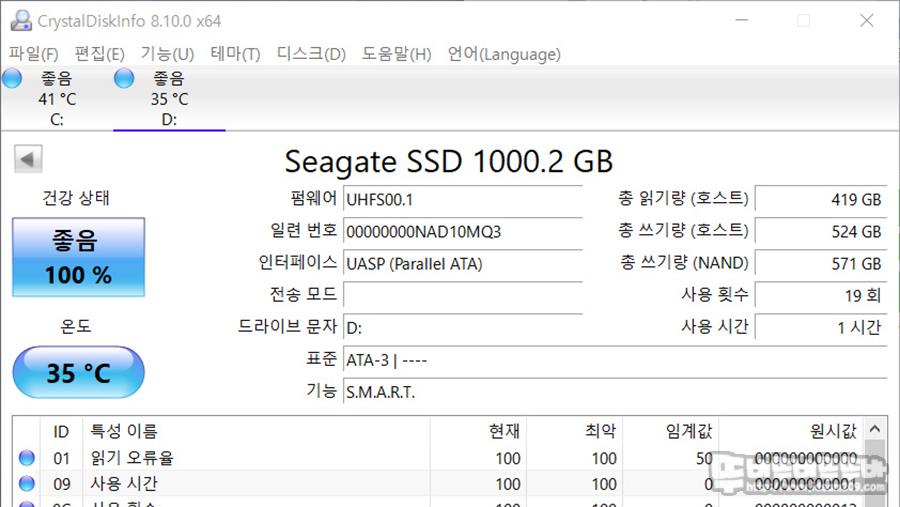The width and height of the screenshot is (900, 507).
Task: Click the standard field ATA-3 | ----
Action: pos(615,360)
